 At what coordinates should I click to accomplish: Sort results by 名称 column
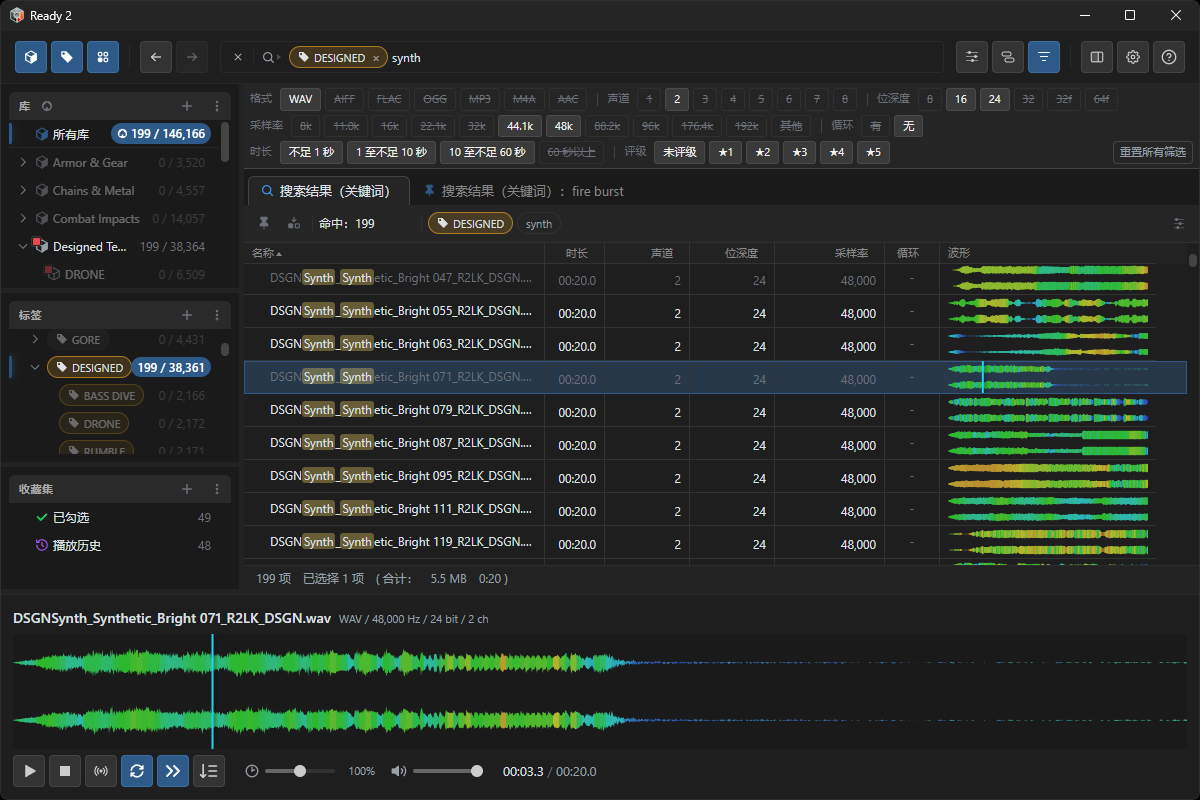click(394, 253)
